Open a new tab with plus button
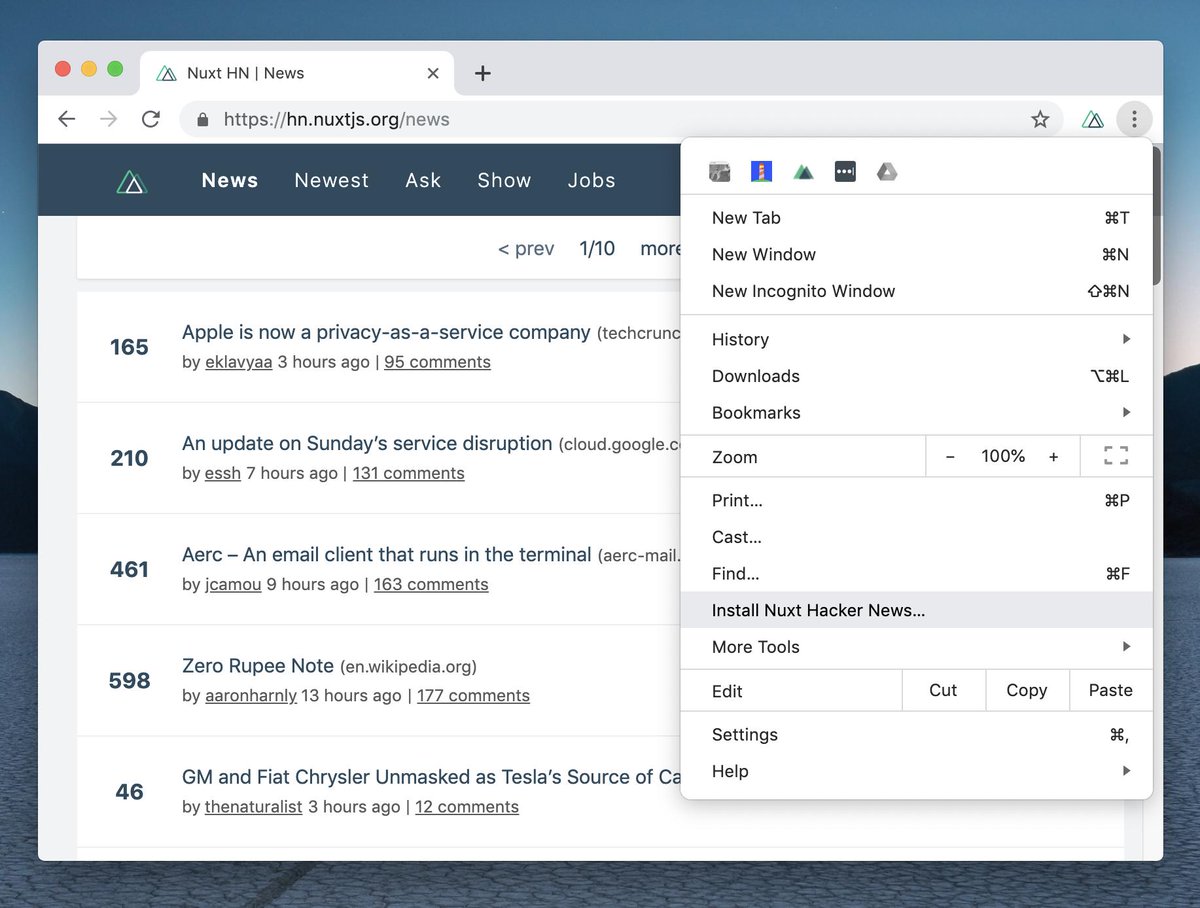The height and width of the screenshot is (908, 1200). (x=483, y=73)
